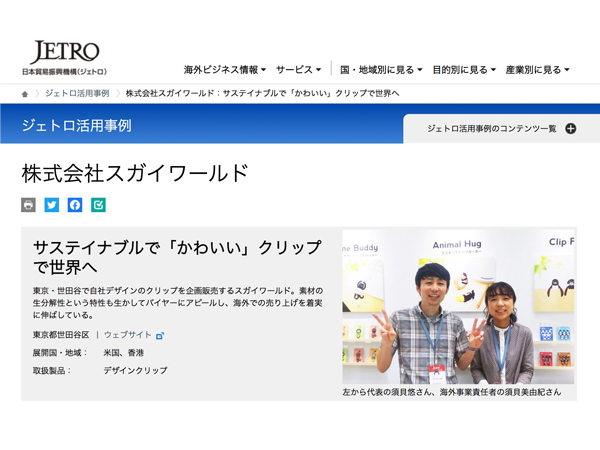Click the green bookmark share icon
This screenshot has height=450, width=600.
tap(98, 205)
